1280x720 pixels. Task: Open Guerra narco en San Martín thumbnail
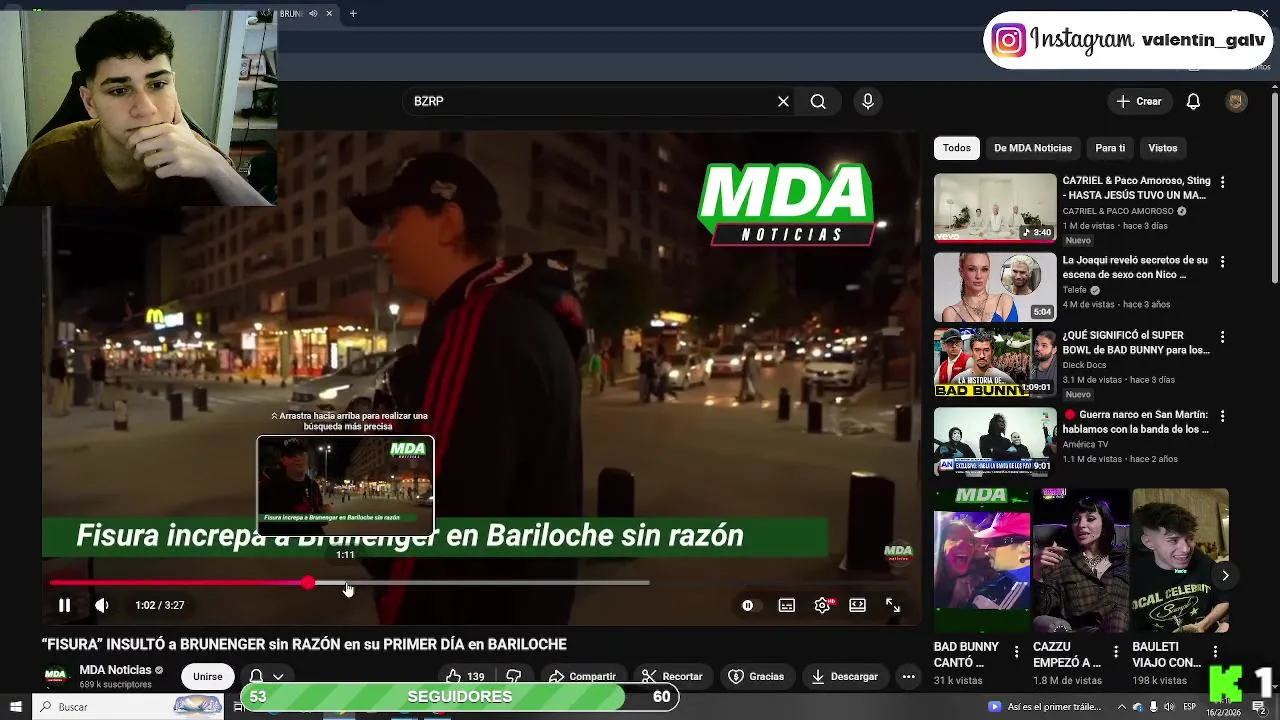click(x=995, y=441)
